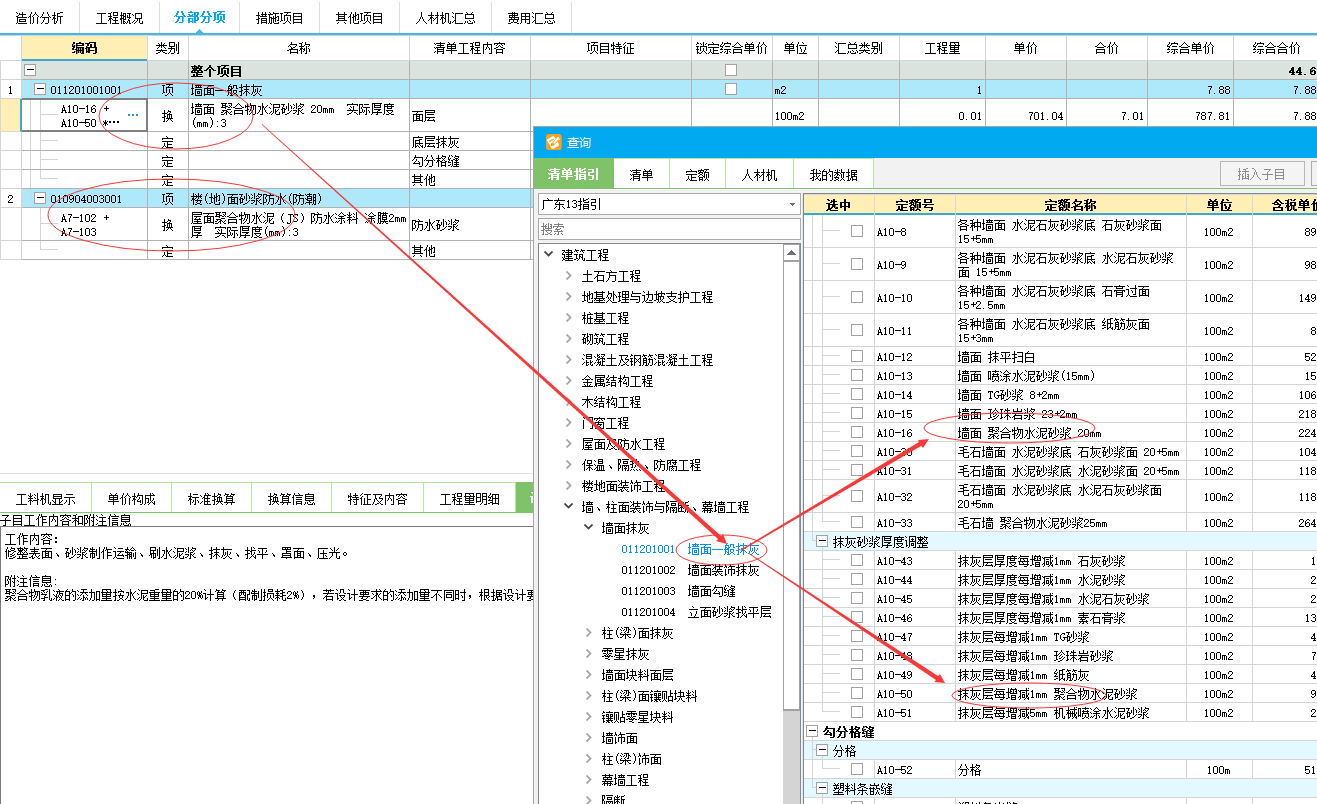
Task: Click the 编码 column header
Action: [x=85, y=47]
